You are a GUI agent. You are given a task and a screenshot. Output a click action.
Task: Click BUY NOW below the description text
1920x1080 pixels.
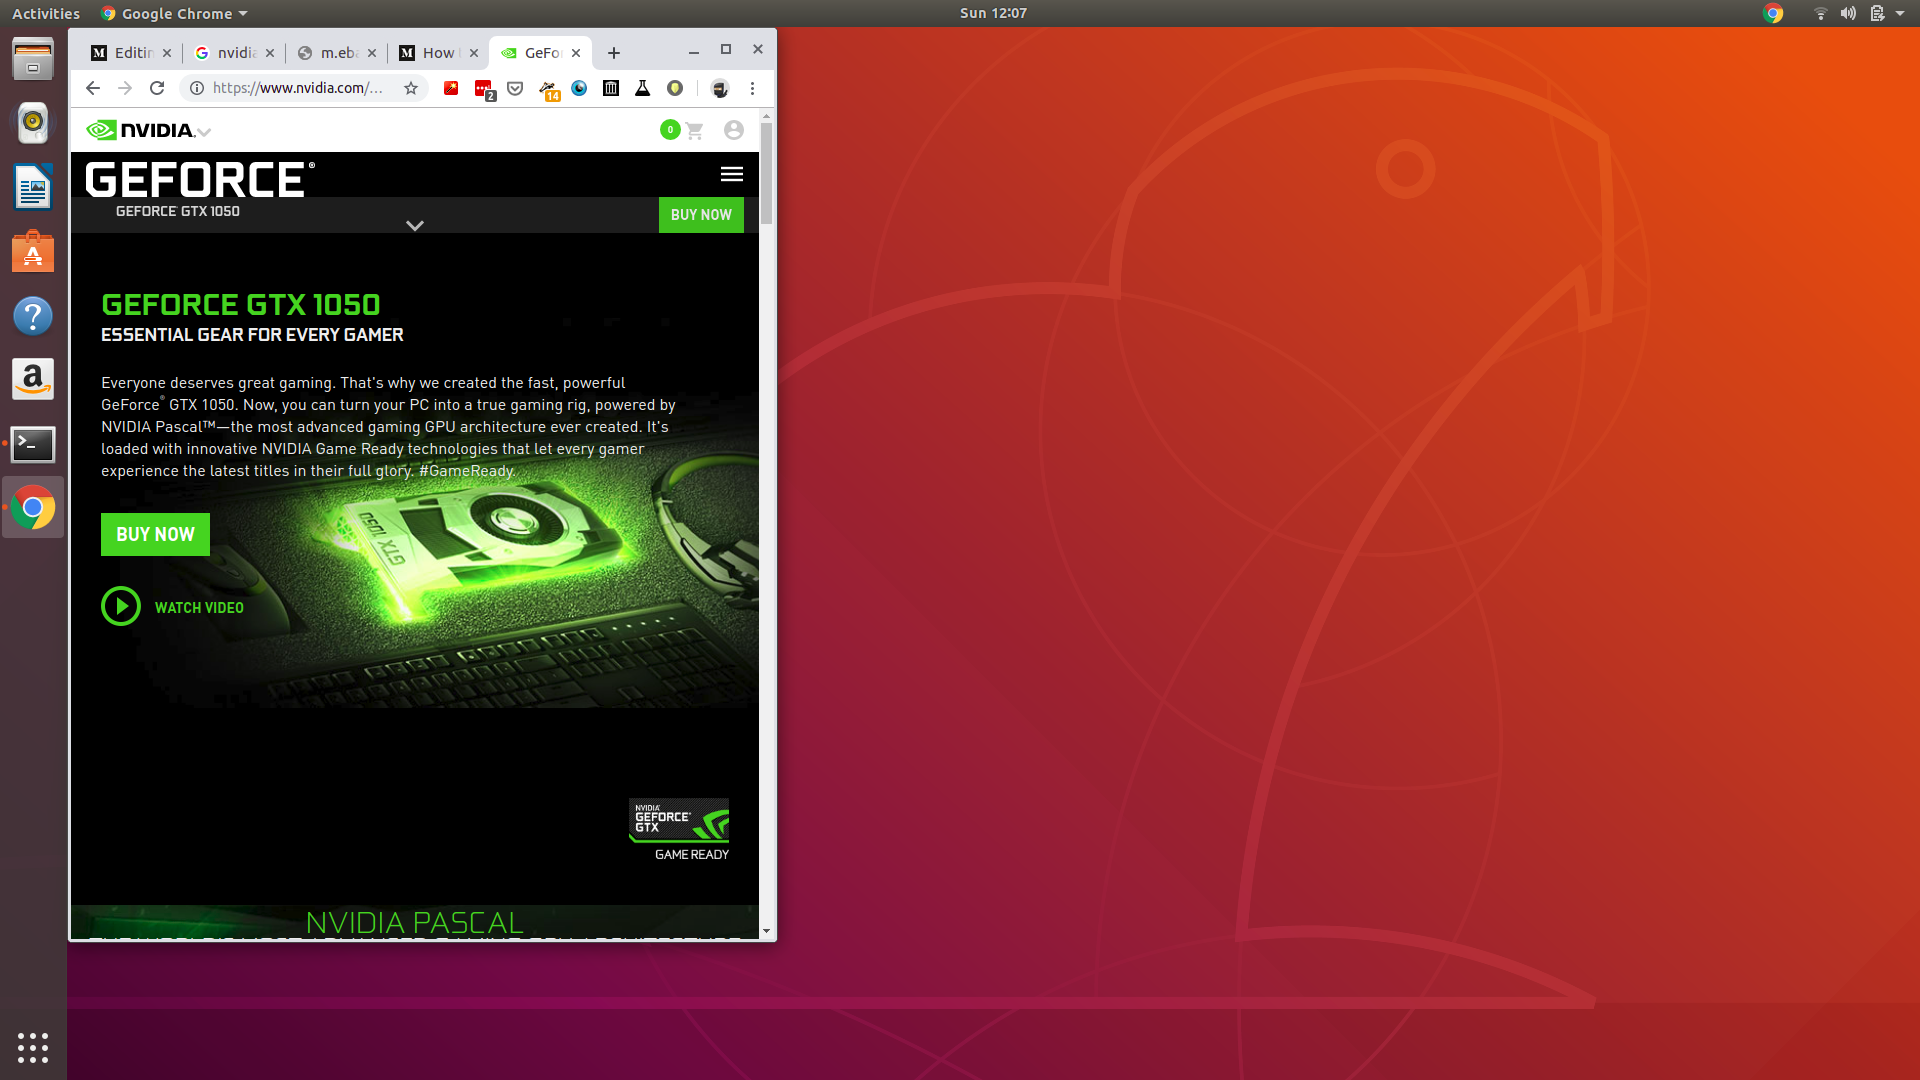click(155, 534)
